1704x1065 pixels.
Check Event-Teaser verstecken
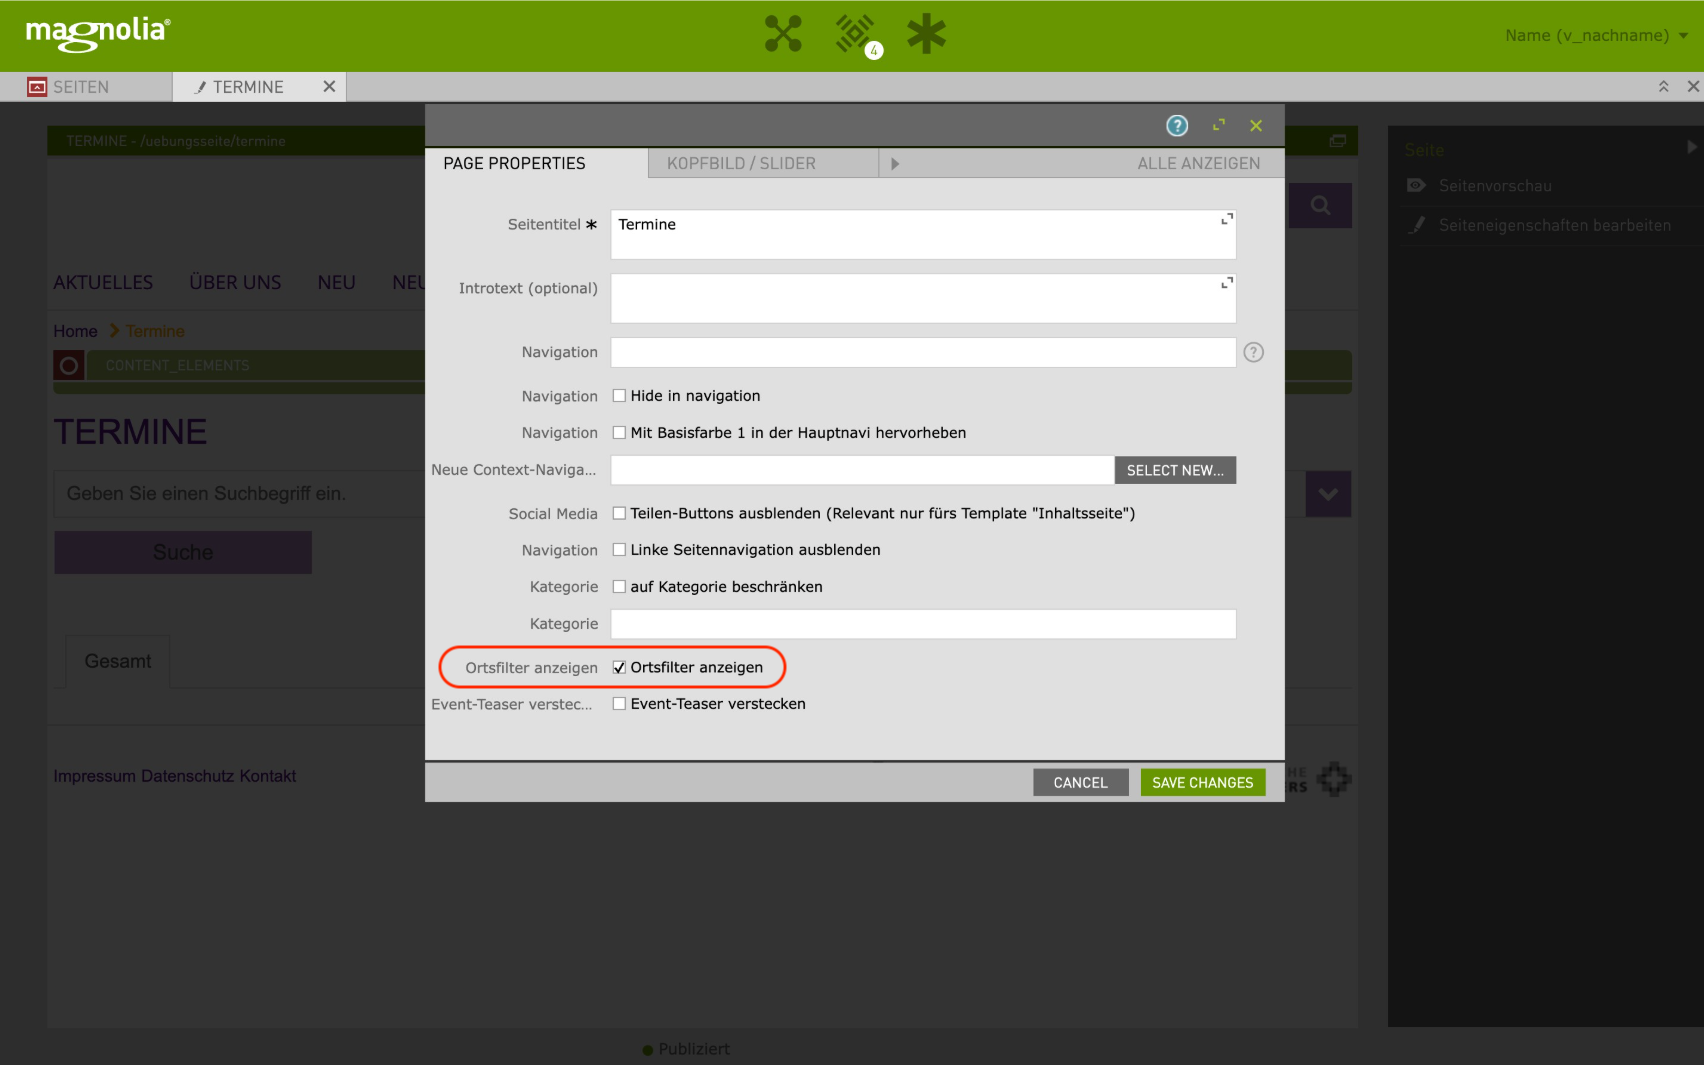(619, 704)
